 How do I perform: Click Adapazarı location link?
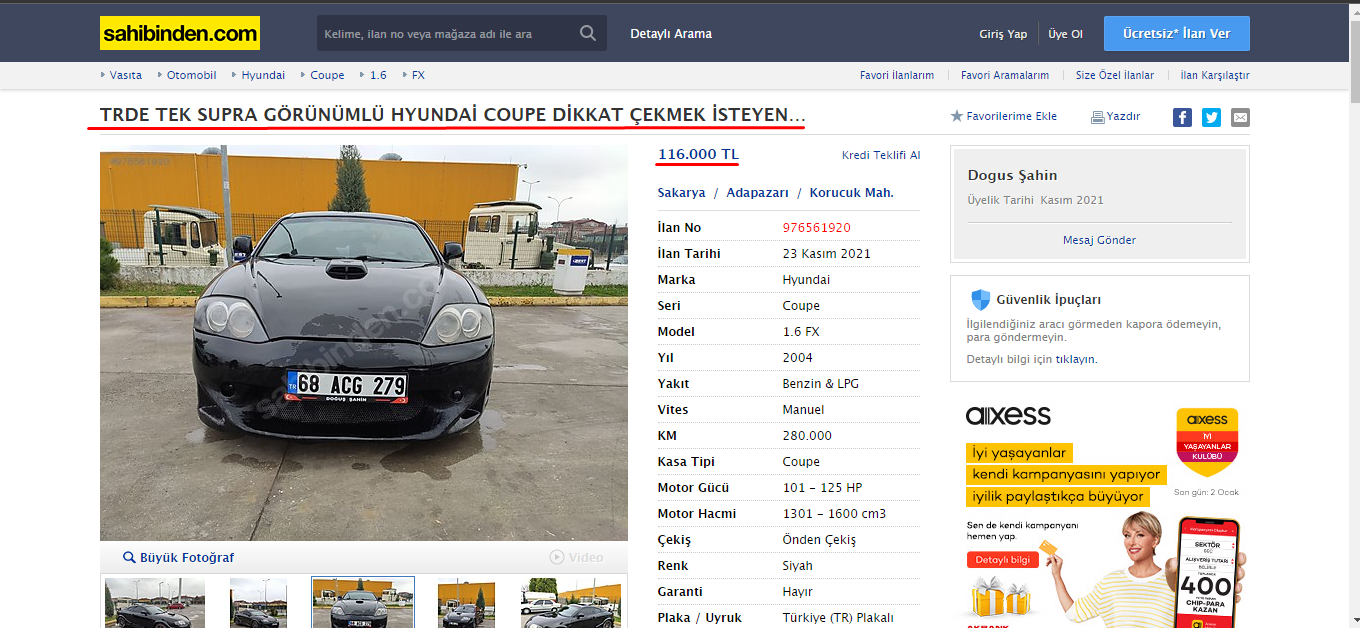(757, 192)
